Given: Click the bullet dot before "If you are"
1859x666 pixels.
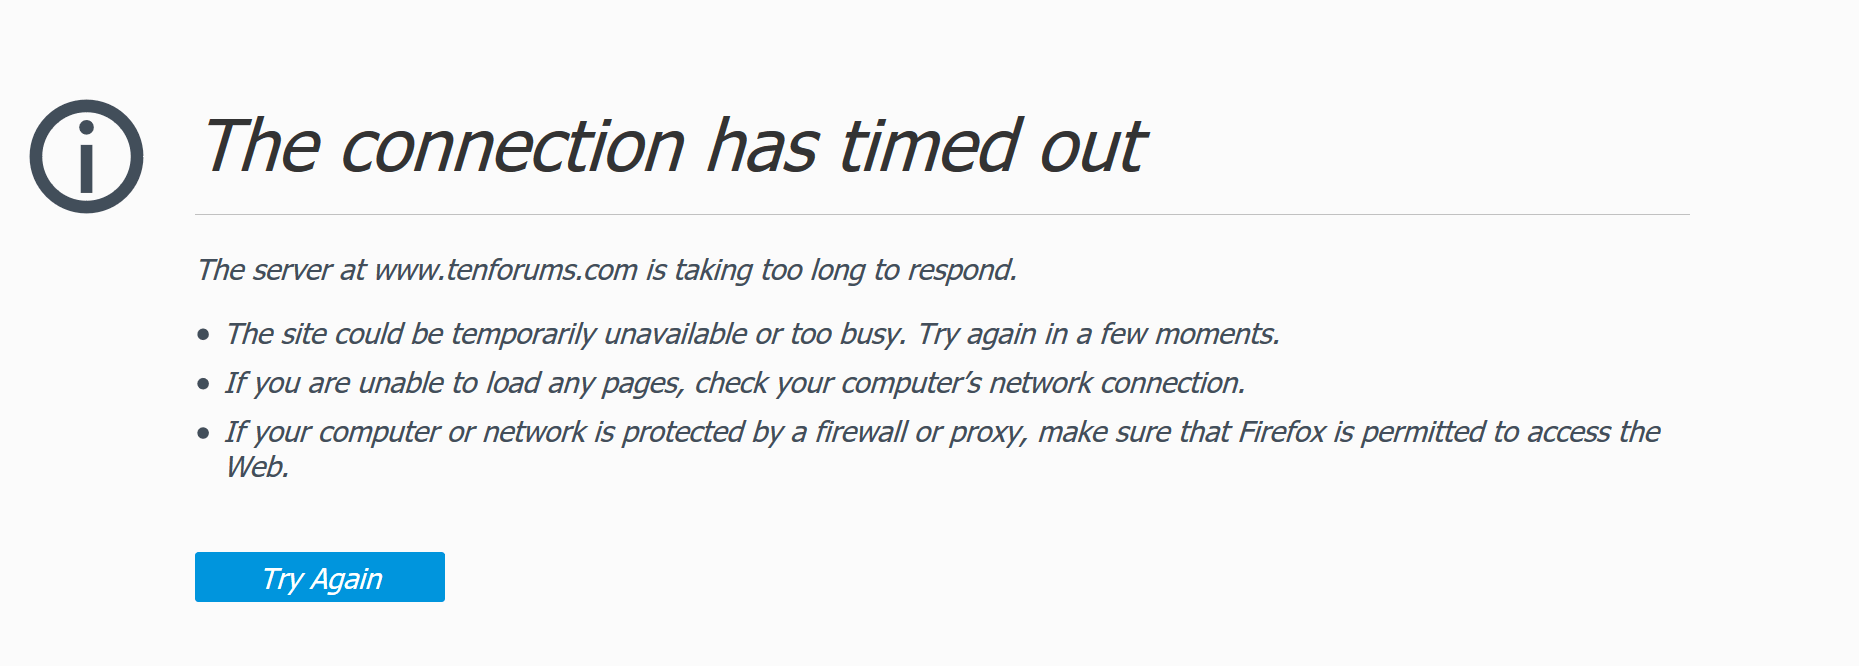Looking at the screenshot, I should point(204,384).
